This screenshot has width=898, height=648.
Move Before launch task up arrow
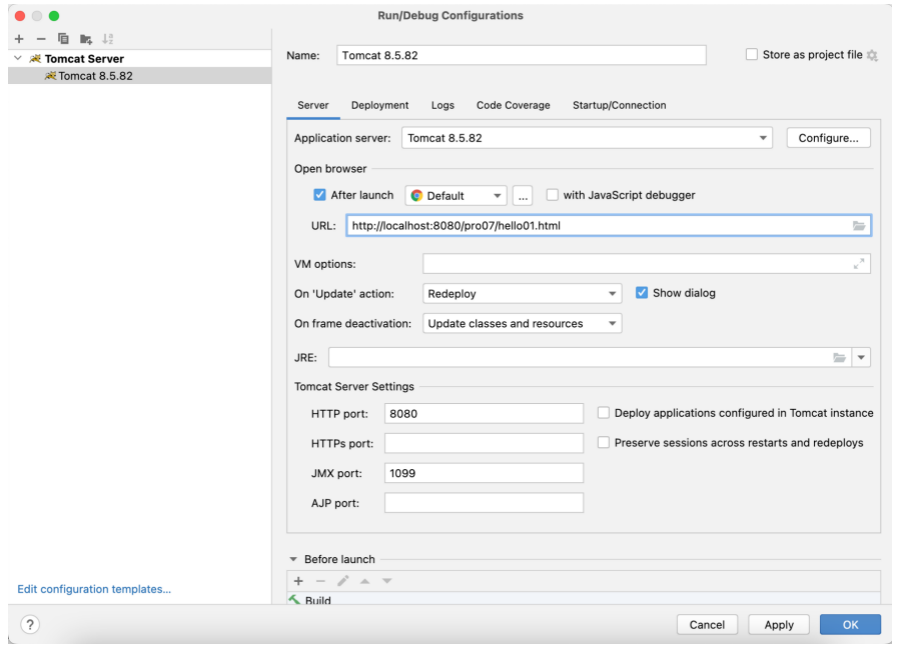tap(365, 581)
